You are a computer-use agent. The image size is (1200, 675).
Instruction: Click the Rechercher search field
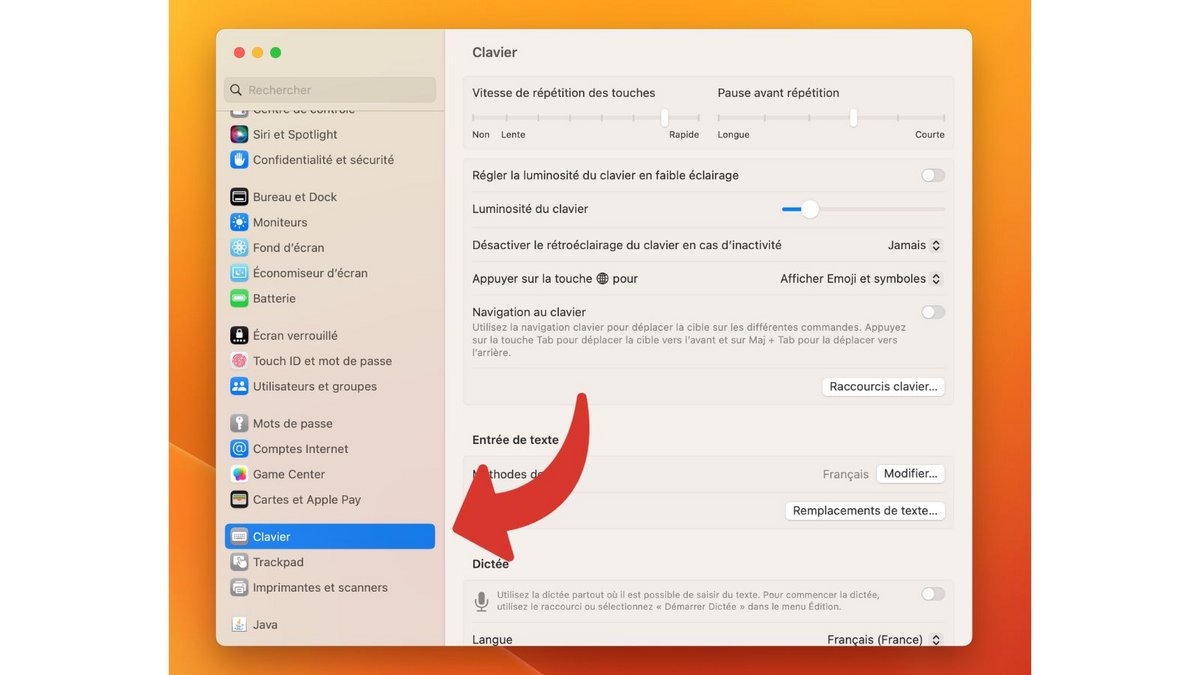click(x=330, y=90)
